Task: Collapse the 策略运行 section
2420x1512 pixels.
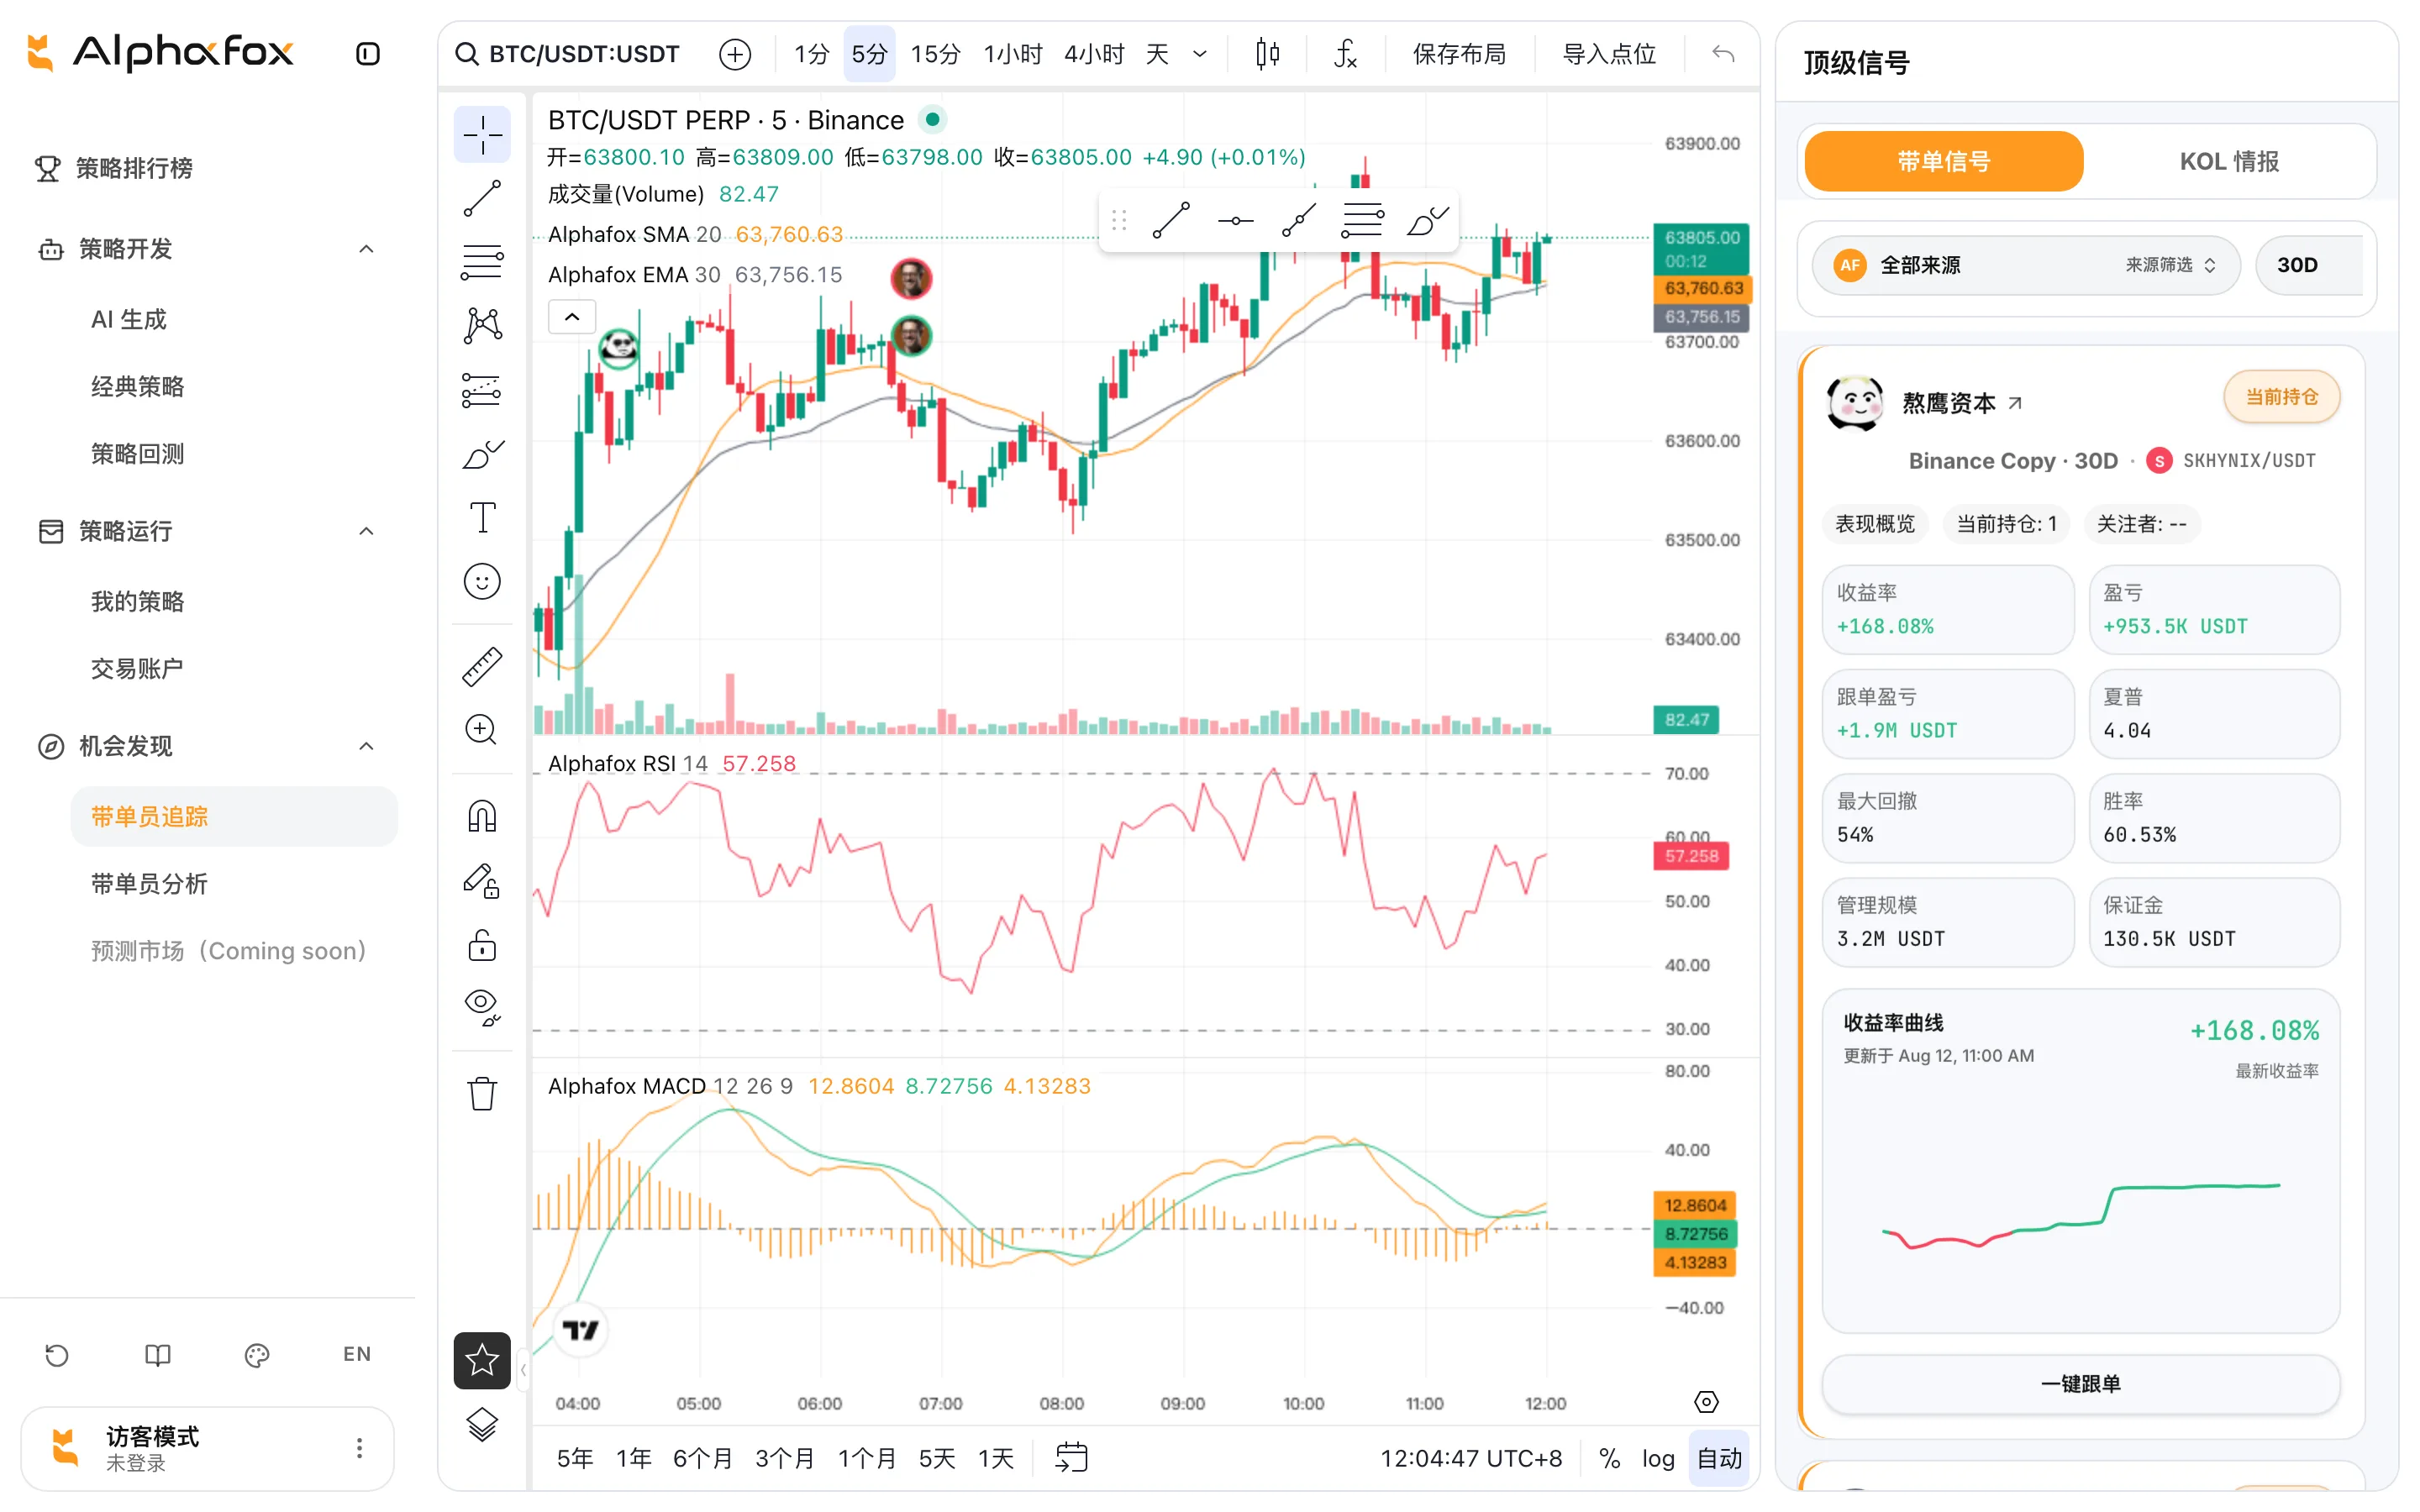Action: coord(366,531)
